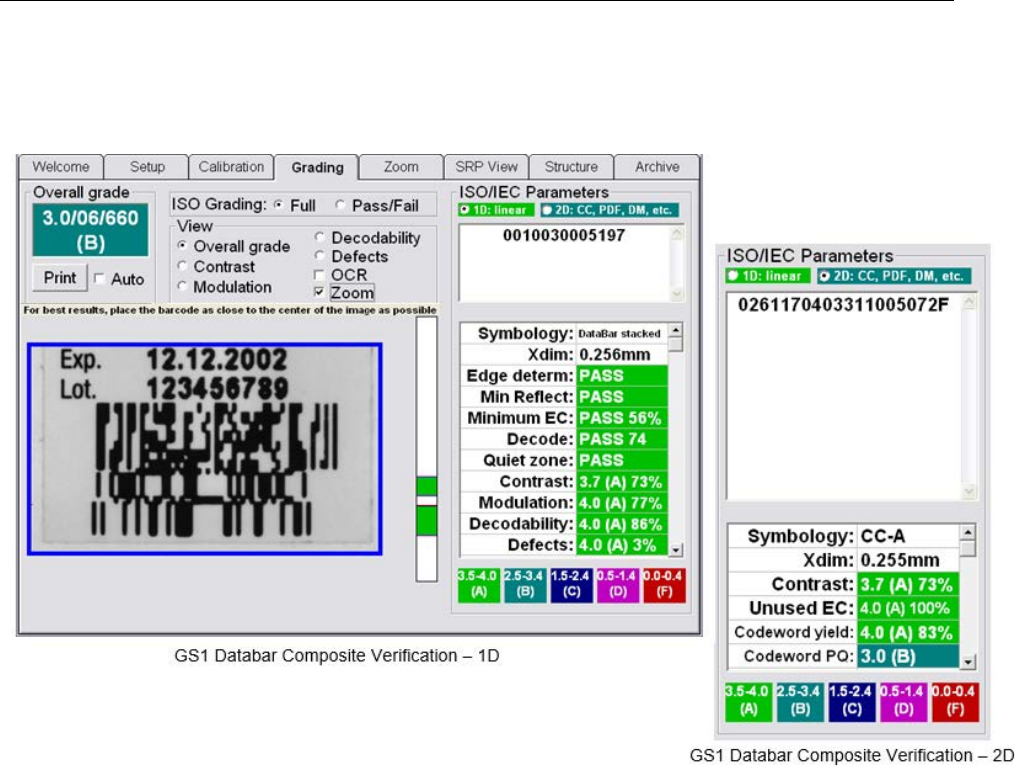The image size is (1019, 775).
Task: Go to the Zoom tab
Action: tap(401, 167)
